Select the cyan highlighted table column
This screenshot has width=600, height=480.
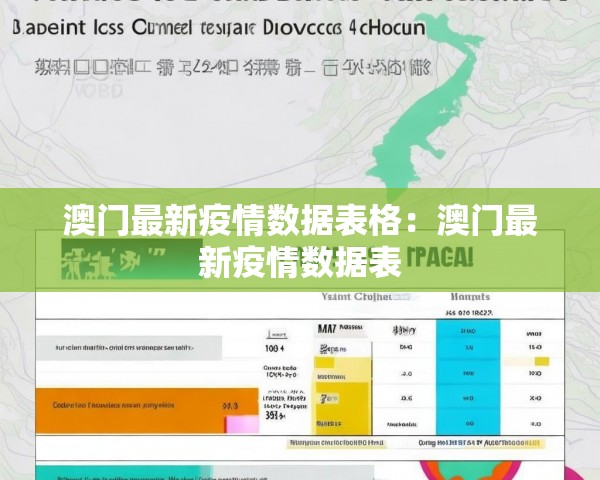[468, 377]
